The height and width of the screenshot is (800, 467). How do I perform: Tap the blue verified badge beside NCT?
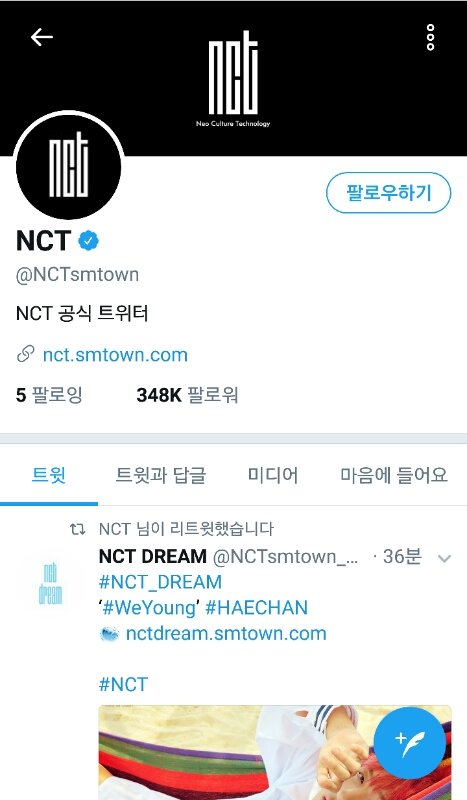coord(88,240)
